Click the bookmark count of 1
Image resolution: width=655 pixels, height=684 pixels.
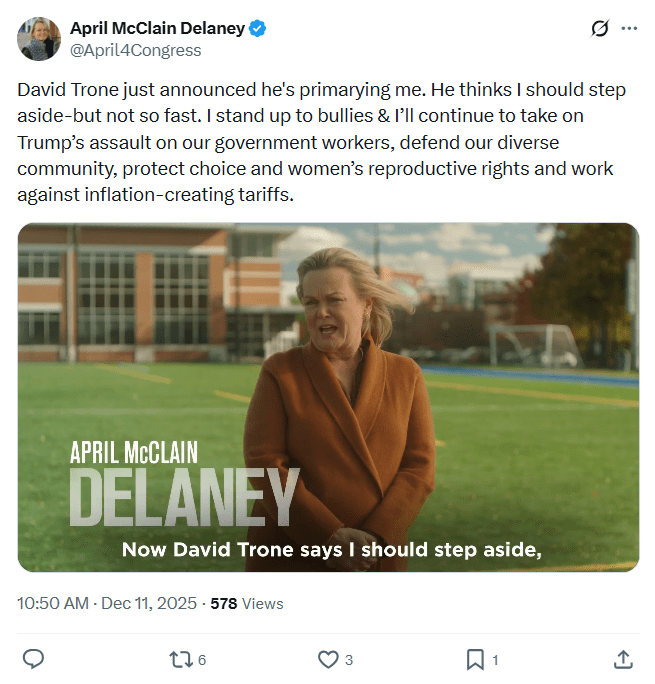(x=496, y=659)
